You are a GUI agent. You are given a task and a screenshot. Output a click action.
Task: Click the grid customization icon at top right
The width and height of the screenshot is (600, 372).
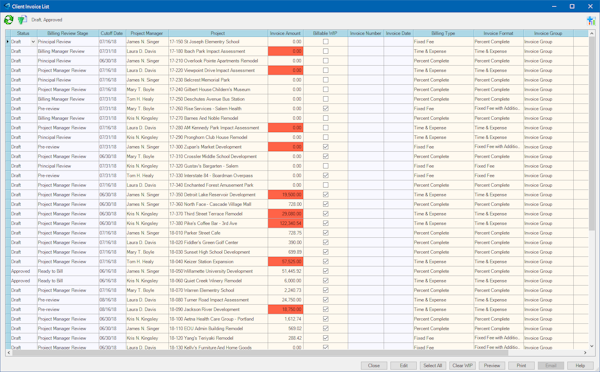tap(591, 21)
